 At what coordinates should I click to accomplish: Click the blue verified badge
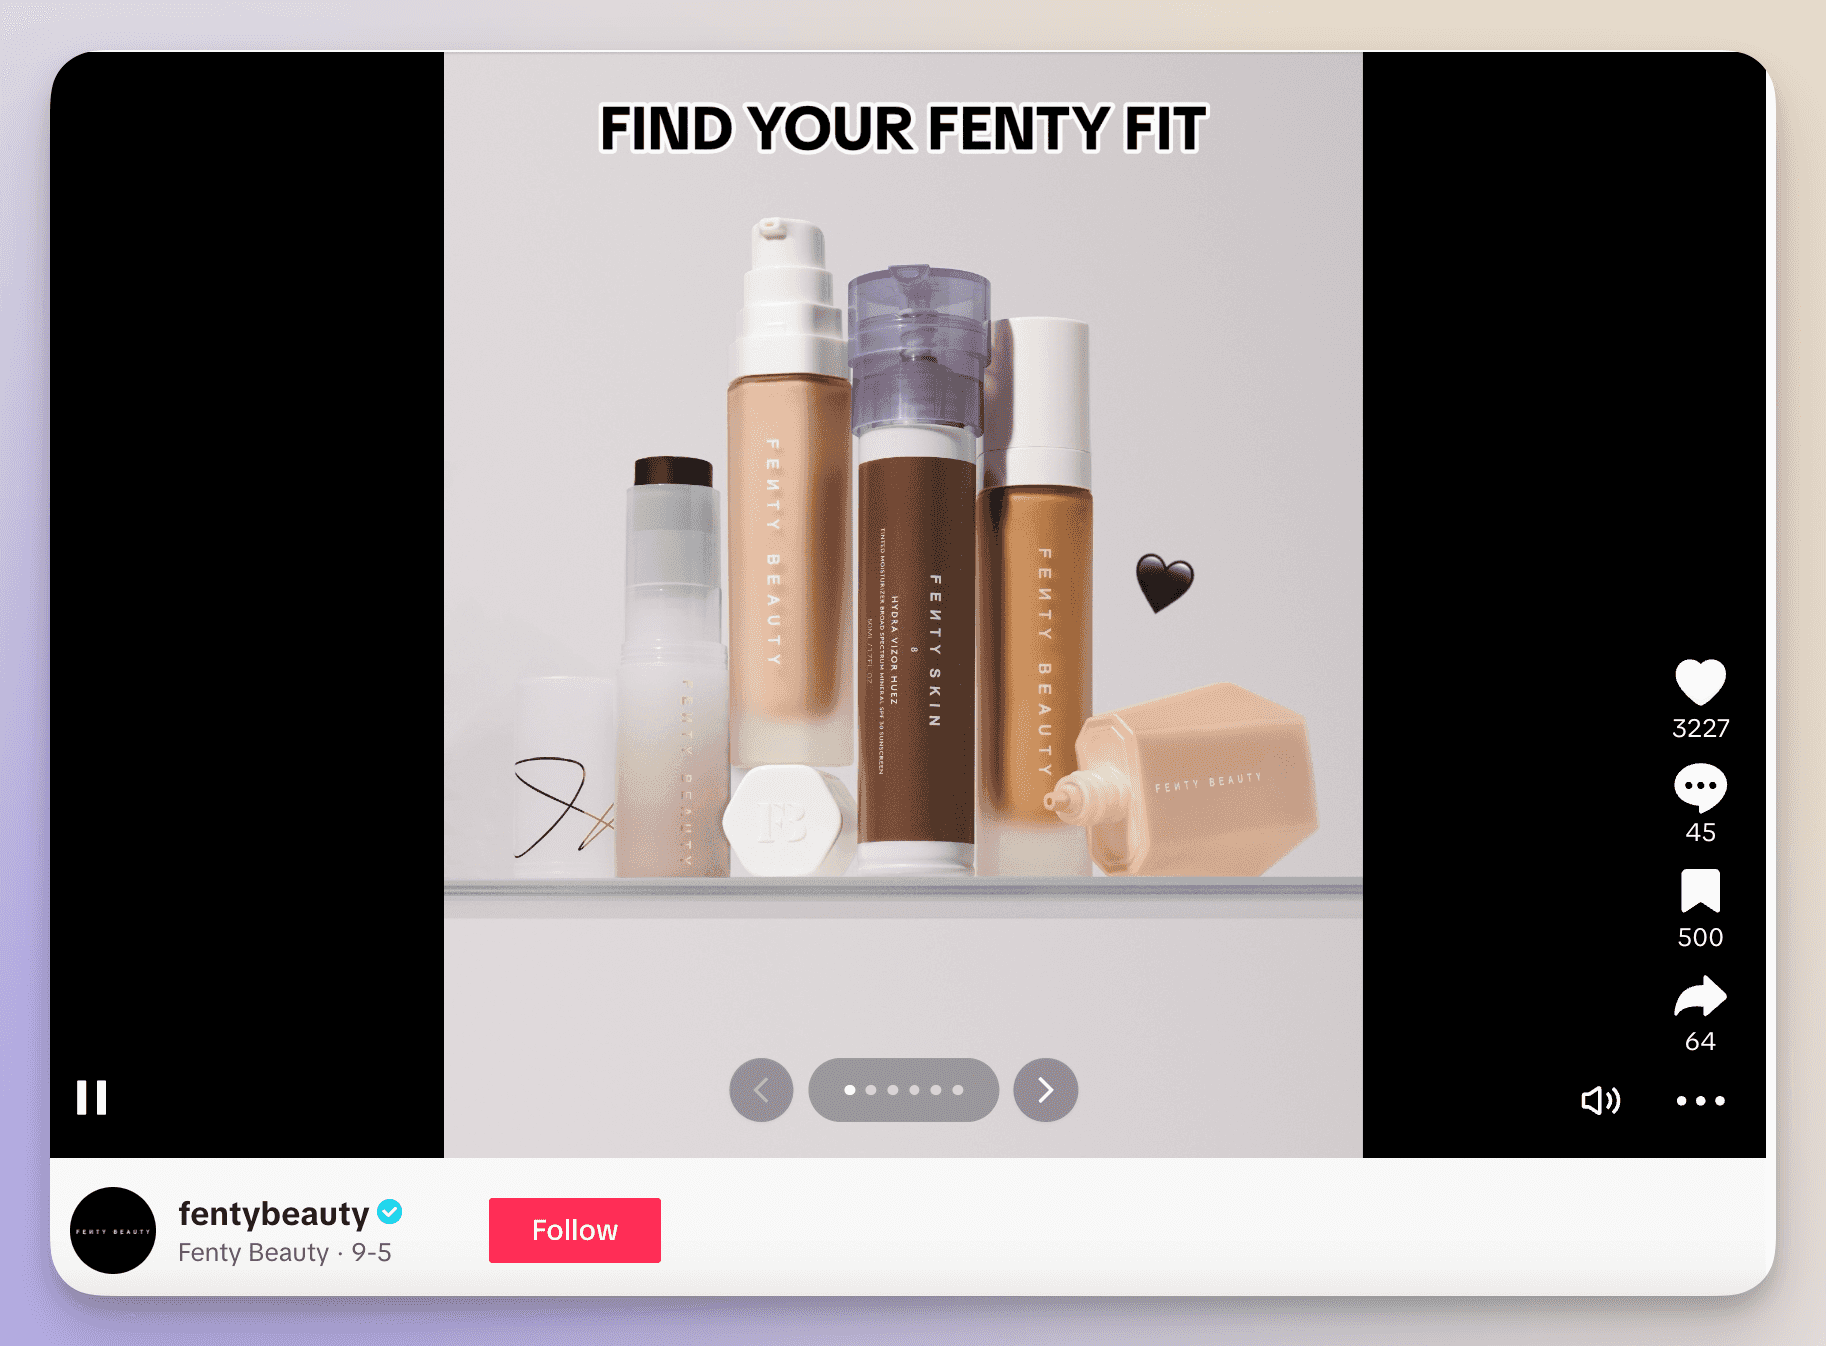390,1212
